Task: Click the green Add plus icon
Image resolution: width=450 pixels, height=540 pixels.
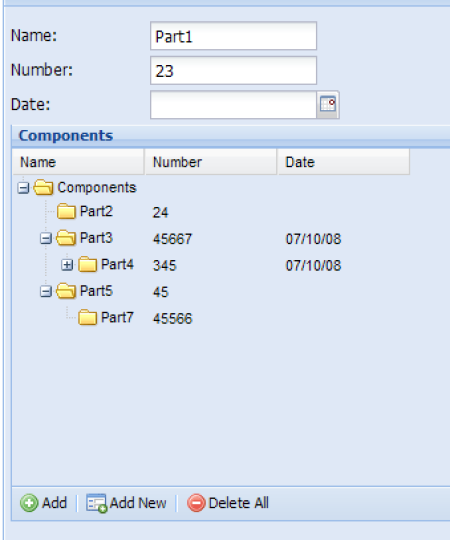Action: pyautogui.click(x=29, y=503)
